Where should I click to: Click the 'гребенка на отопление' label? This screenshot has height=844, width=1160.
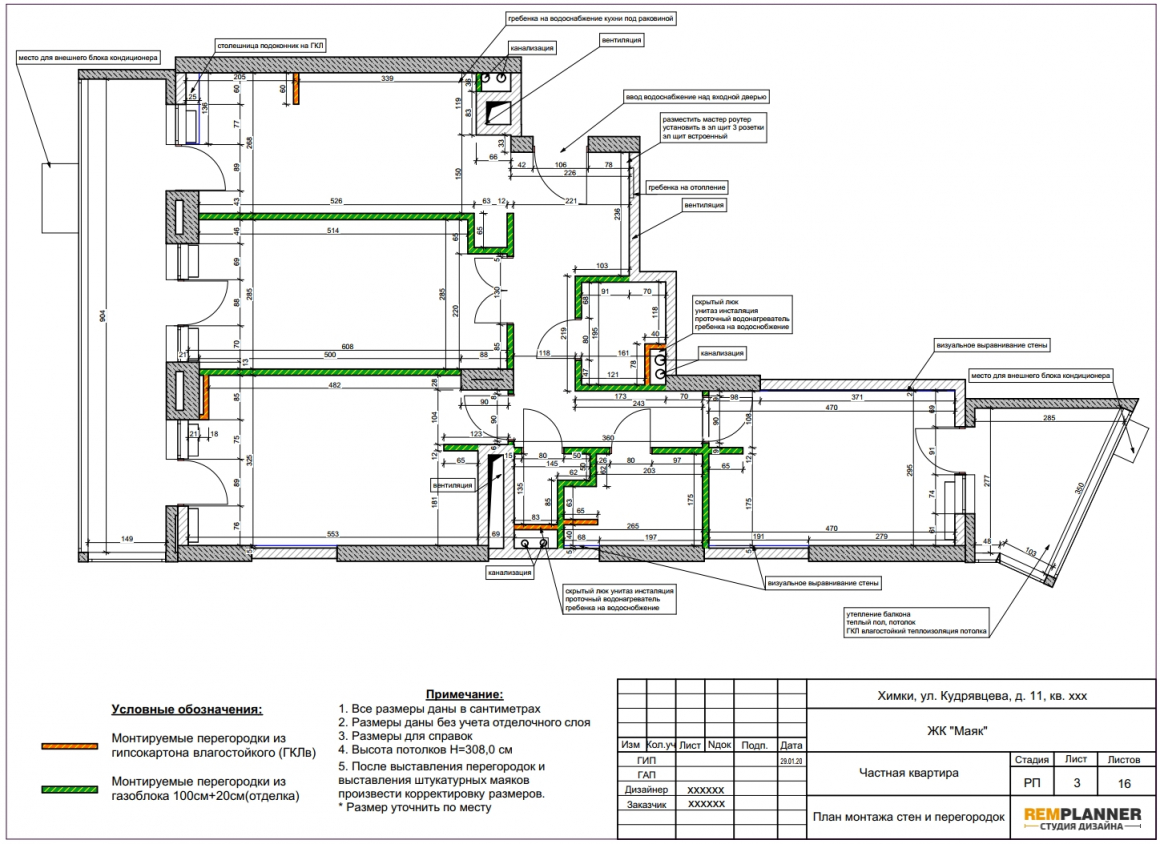[x=687, y=188]
